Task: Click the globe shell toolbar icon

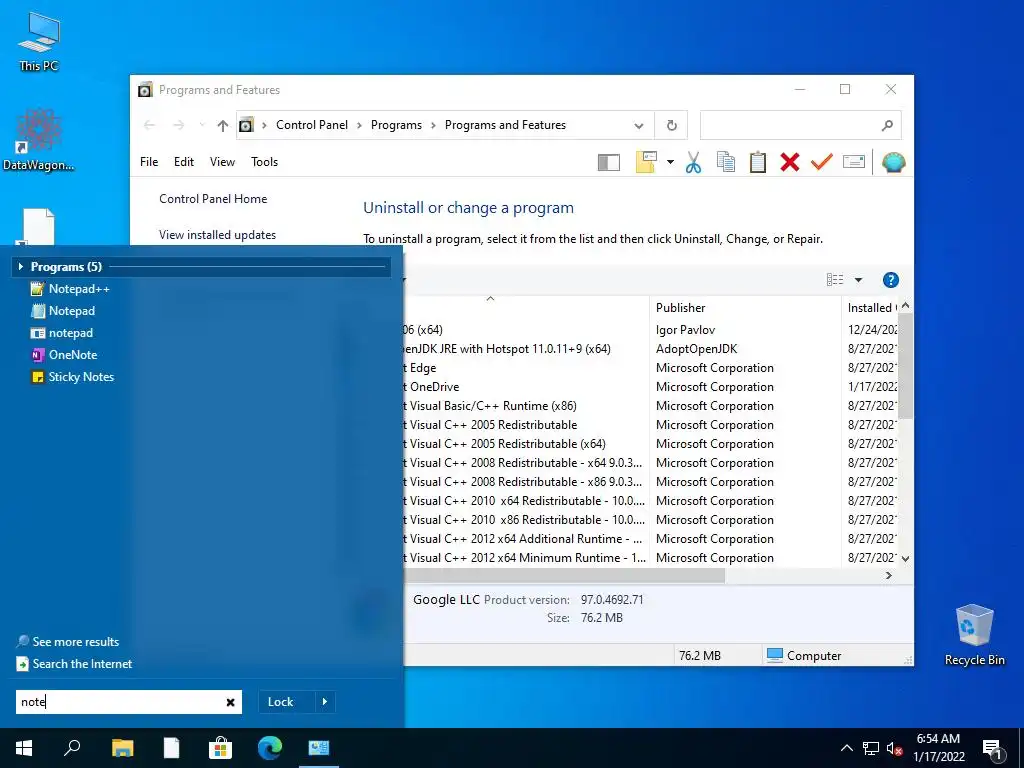Action: (x=893, y=162)
